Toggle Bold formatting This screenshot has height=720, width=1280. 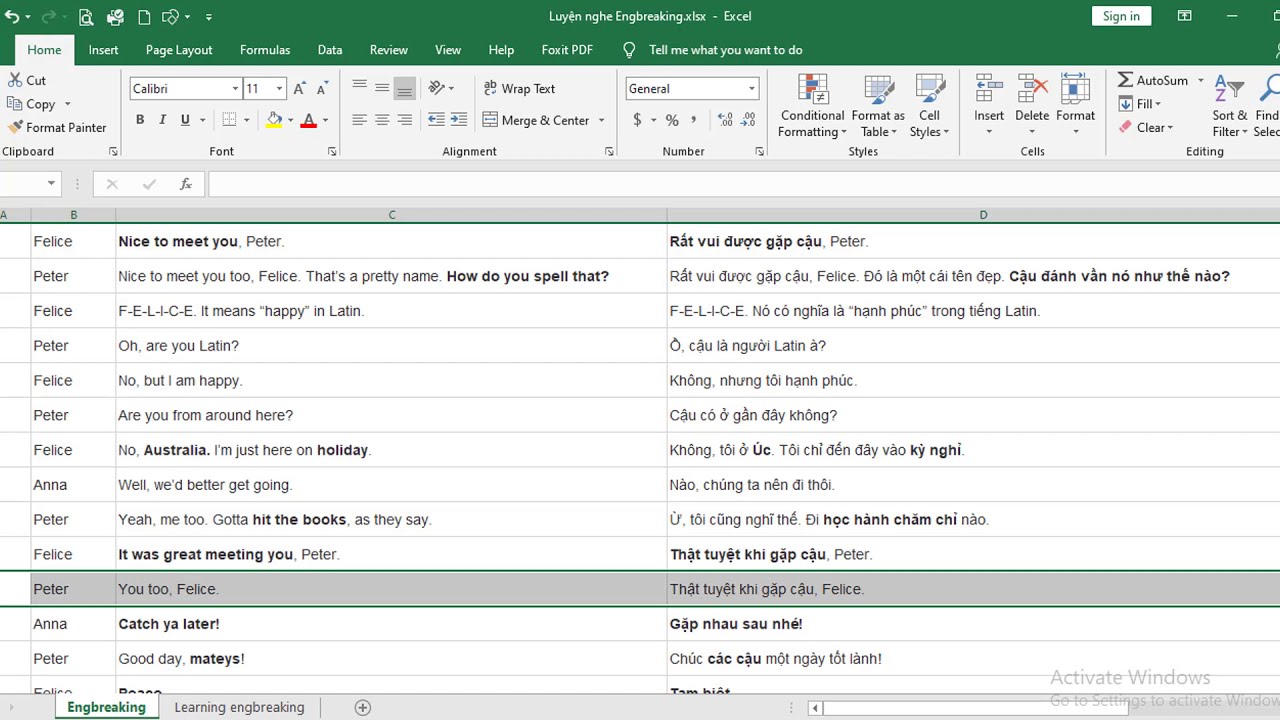tap(140, 120)
